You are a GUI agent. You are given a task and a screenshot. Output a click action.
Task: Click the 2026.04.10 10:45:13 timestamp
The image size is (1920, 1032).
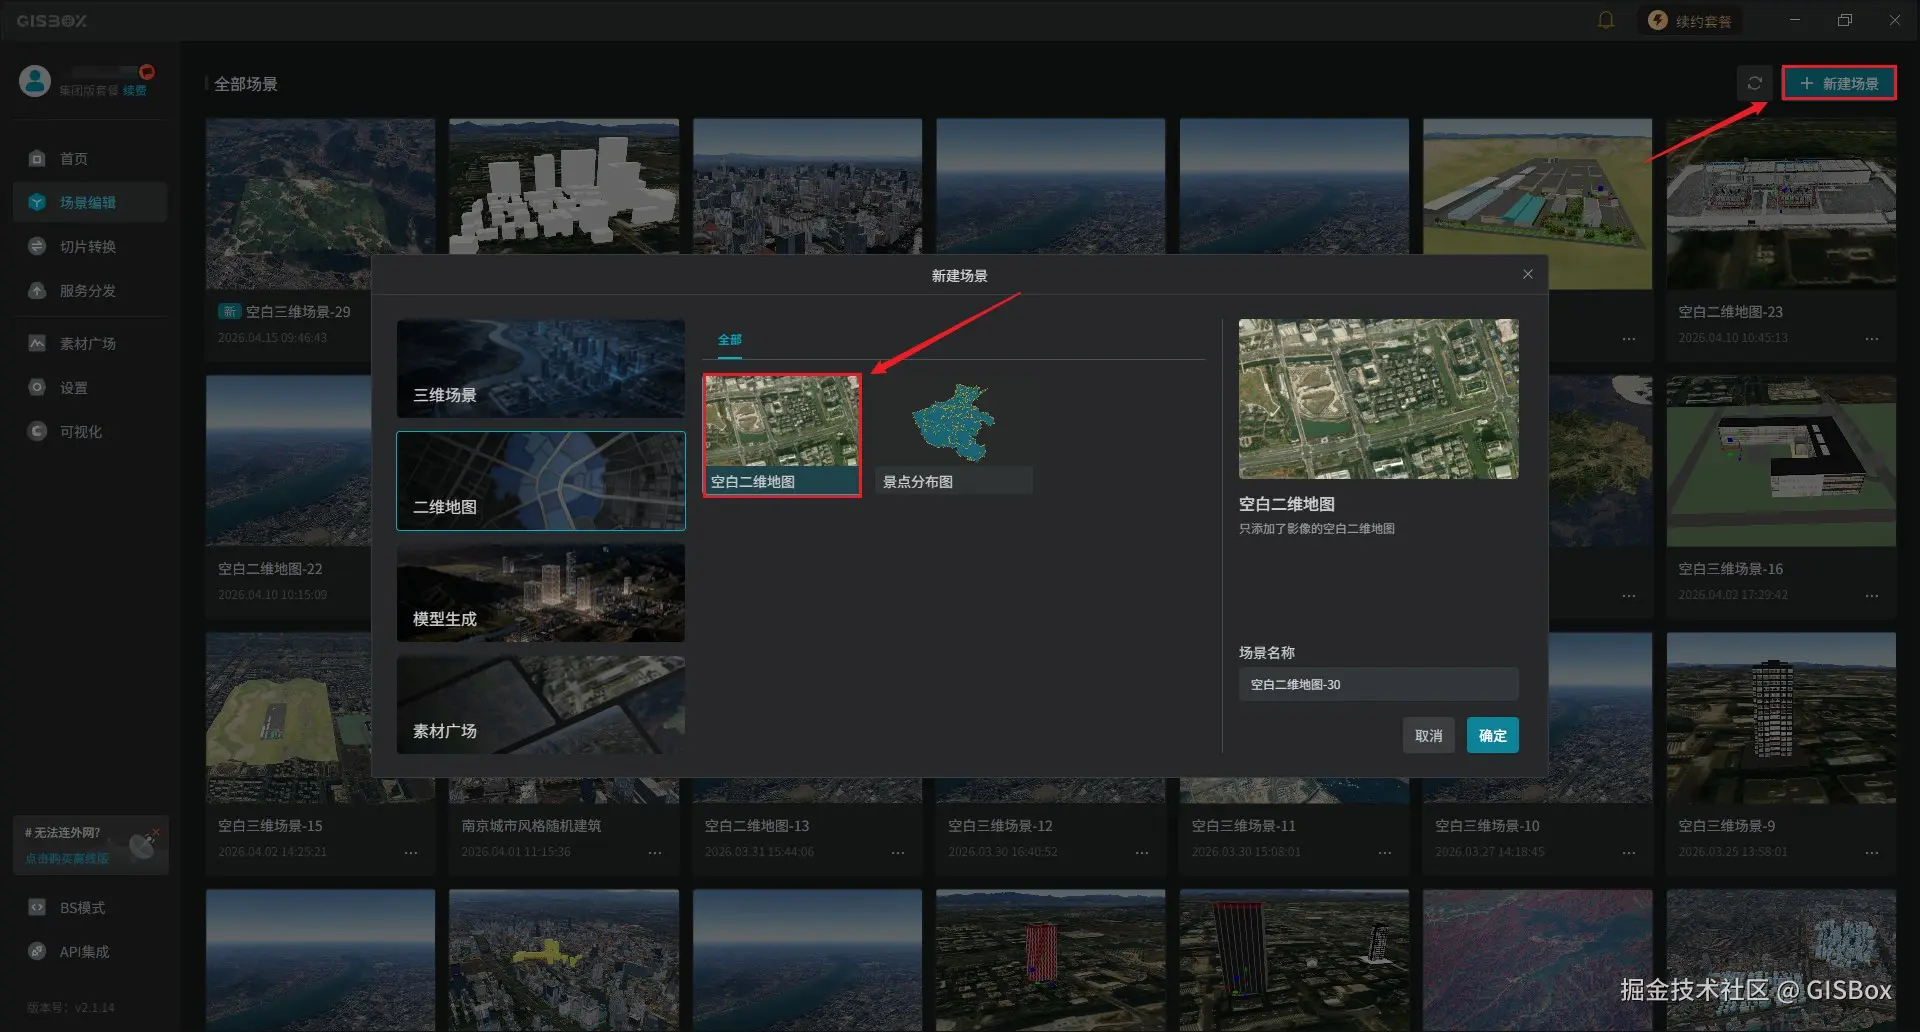1733,338
